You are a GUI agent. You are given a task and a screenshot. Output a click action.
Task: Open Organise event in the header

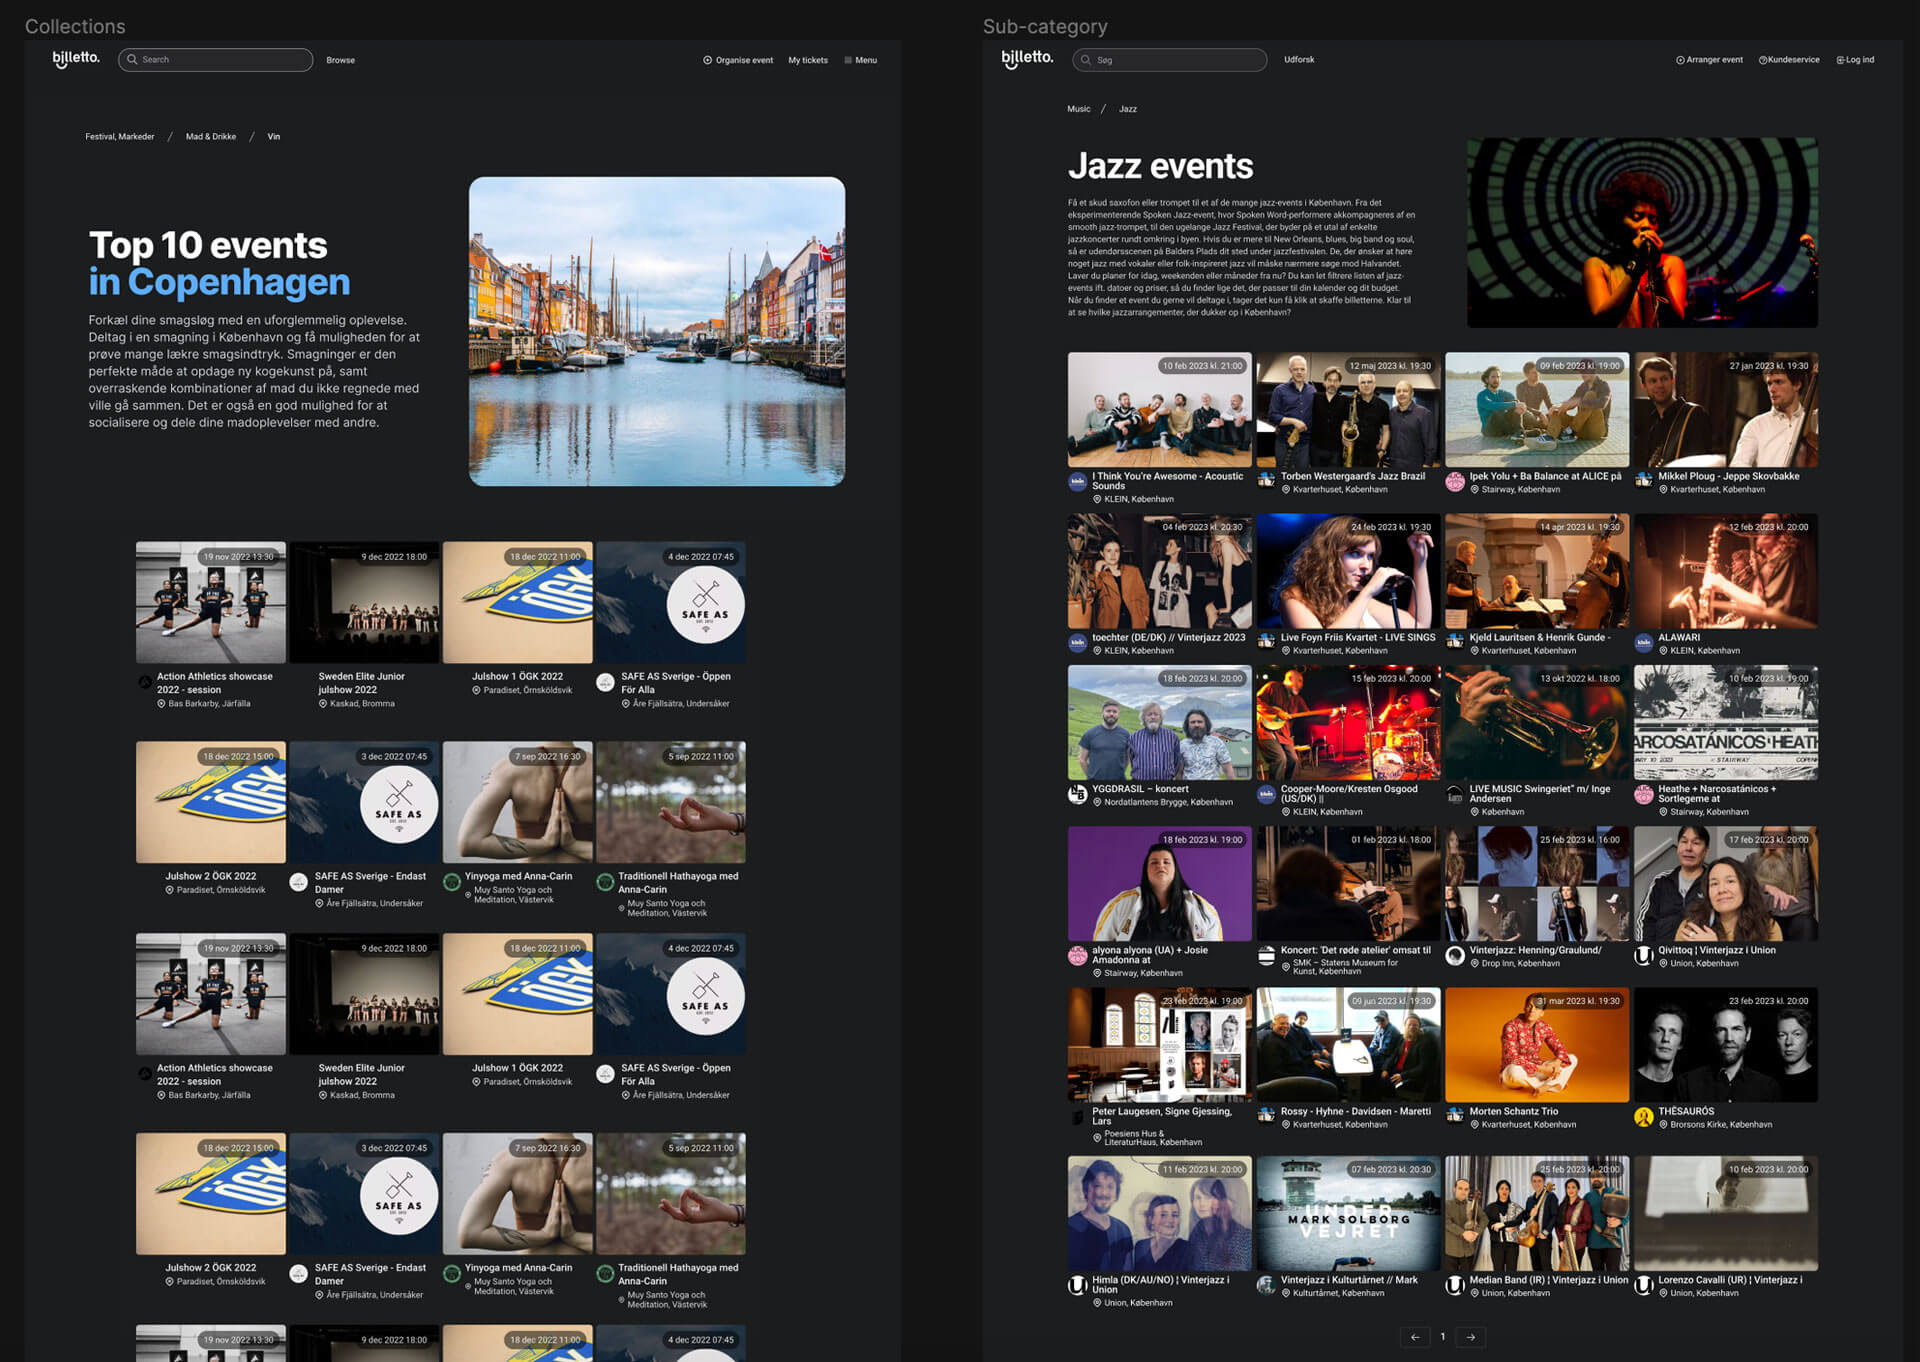744,60
